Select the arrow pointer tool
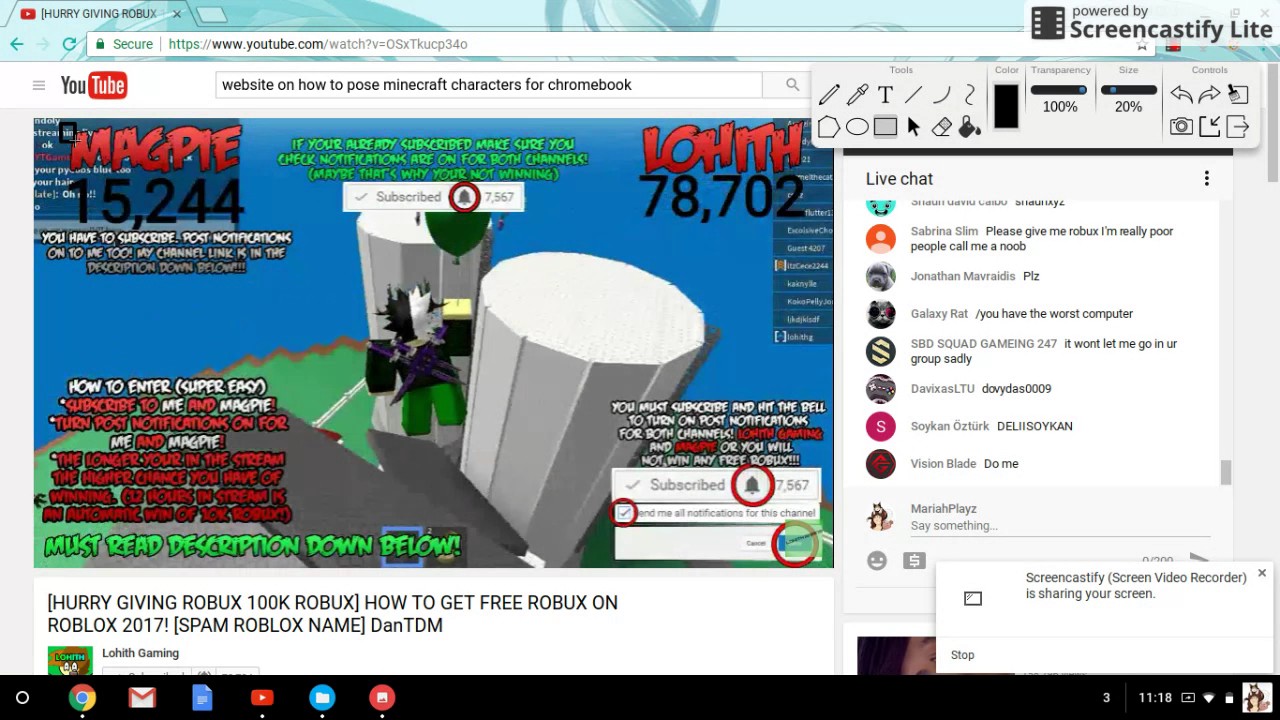The height and width of the screenshot is (720, 1280). pos(913,127)
